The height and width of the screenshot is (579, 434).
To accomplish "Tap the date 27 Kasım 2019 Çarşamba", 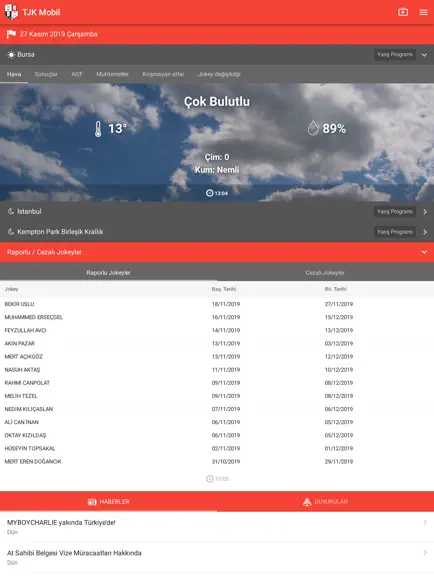I will [58, 34].
